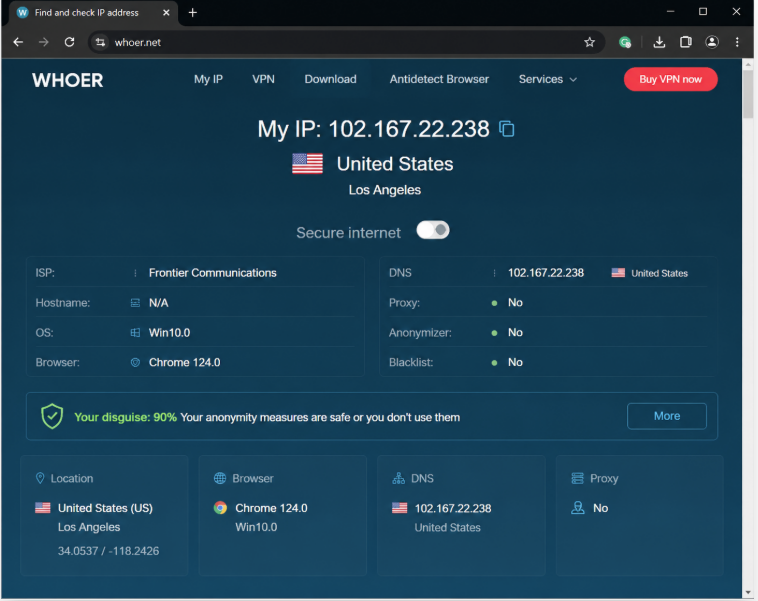Click the Chrome logo in Browser card
Image resolution: width=758 pixels, height=601 pixels.
tap(220, 508)
